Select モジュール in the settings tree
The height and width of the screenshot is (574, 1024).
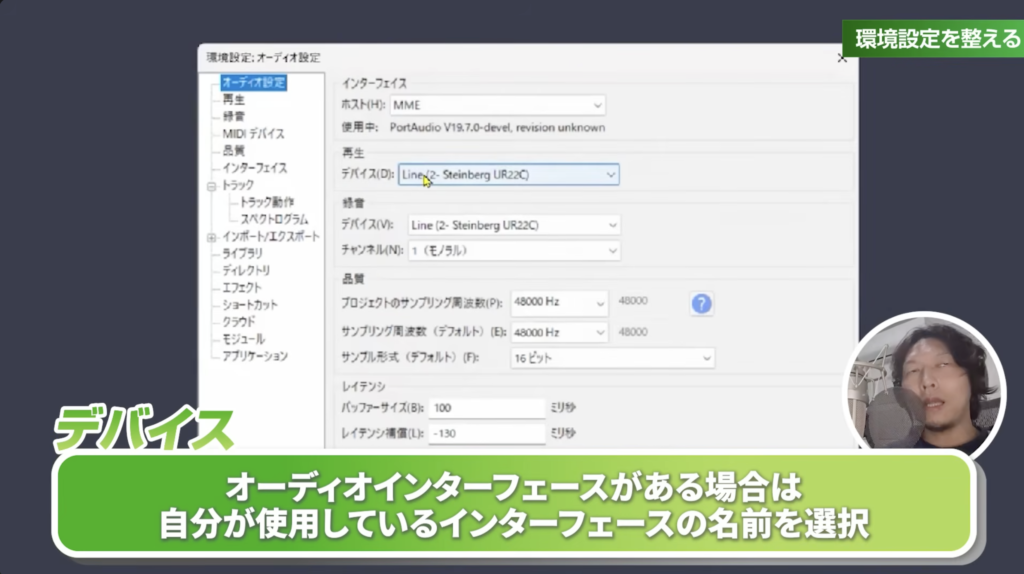pyautogui.click(x=243, y=339)
